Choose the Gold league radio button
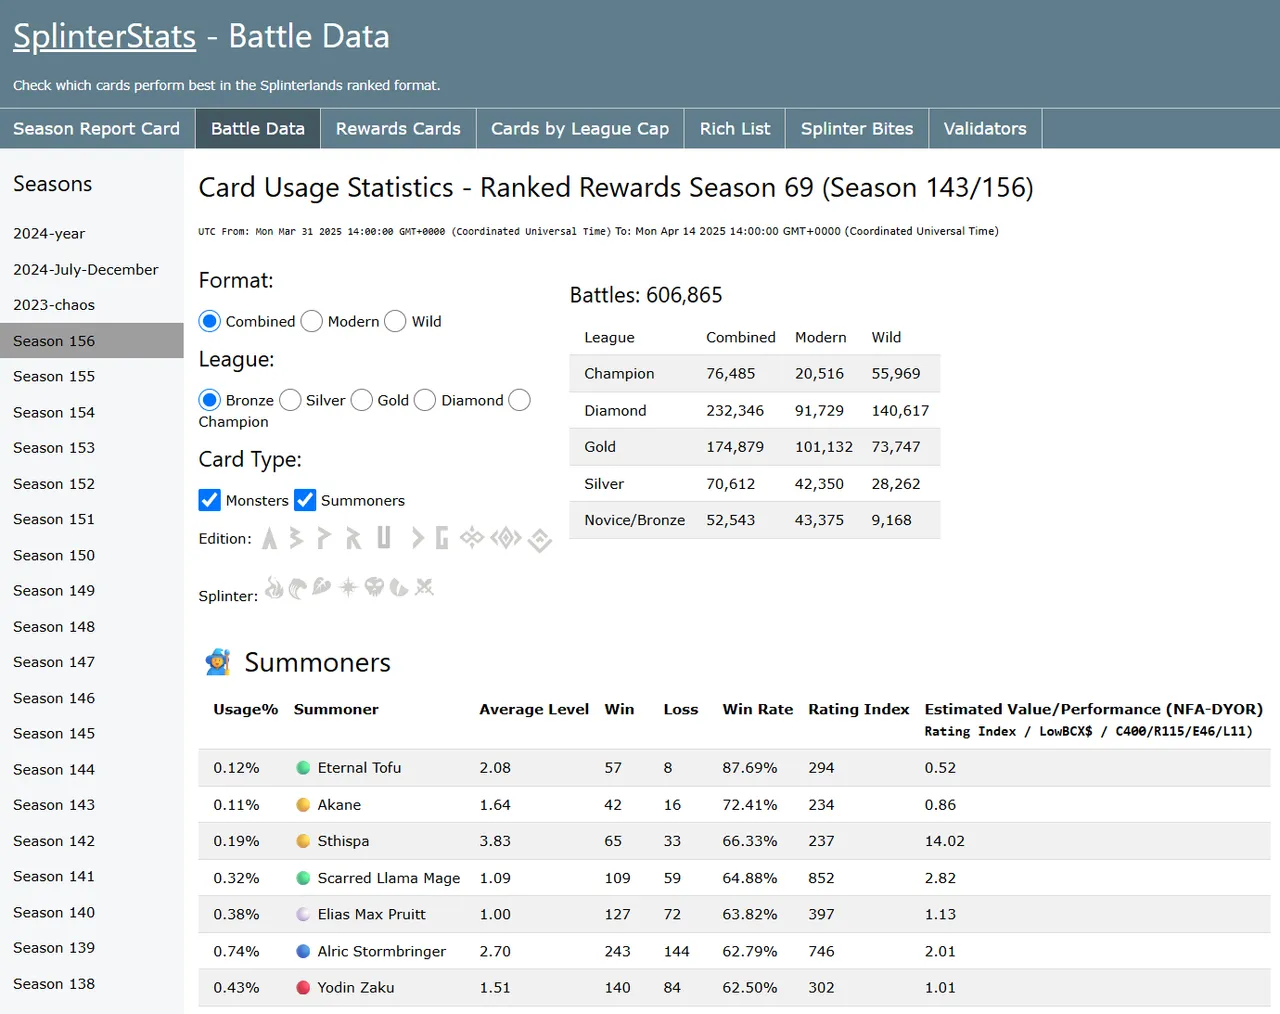 tap(362, 400)
